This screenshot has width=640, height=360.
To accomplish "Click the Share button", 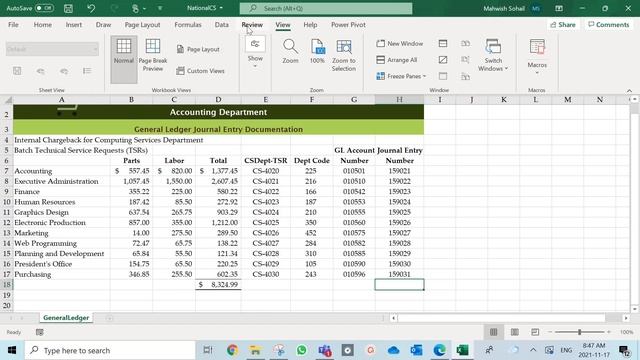I will pos(563,25).
